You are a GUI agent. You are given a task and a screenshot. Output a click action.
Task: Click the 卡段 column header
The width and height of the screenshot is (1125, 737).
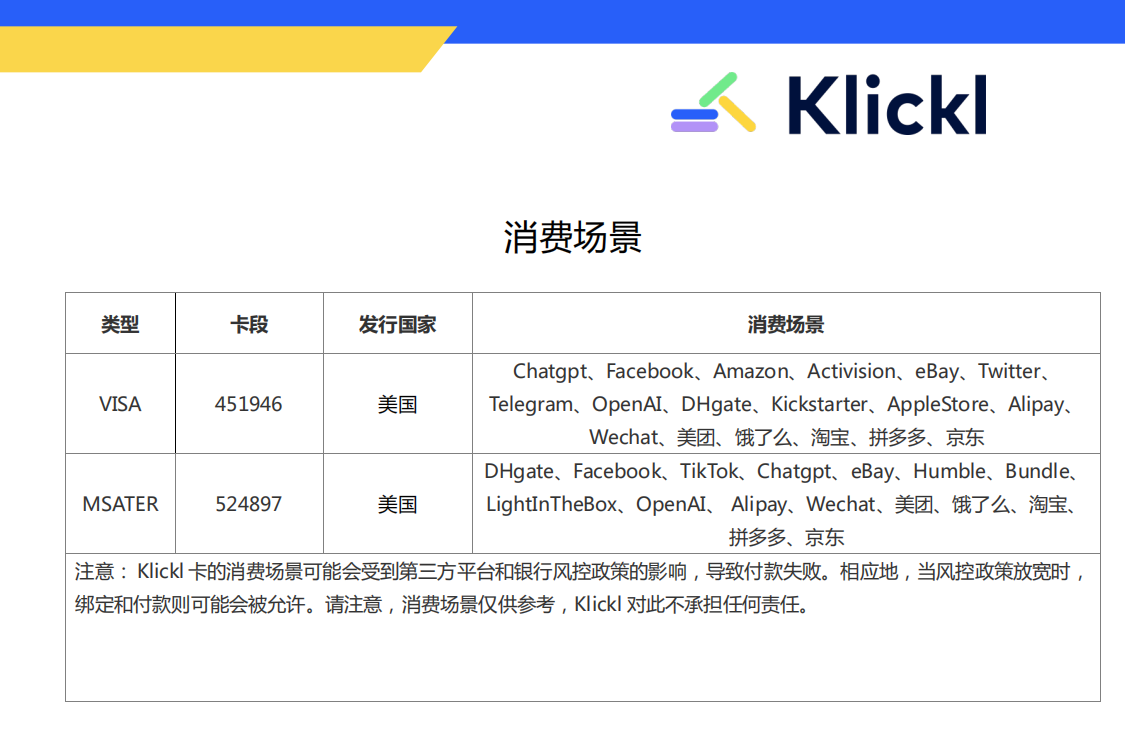249,324
